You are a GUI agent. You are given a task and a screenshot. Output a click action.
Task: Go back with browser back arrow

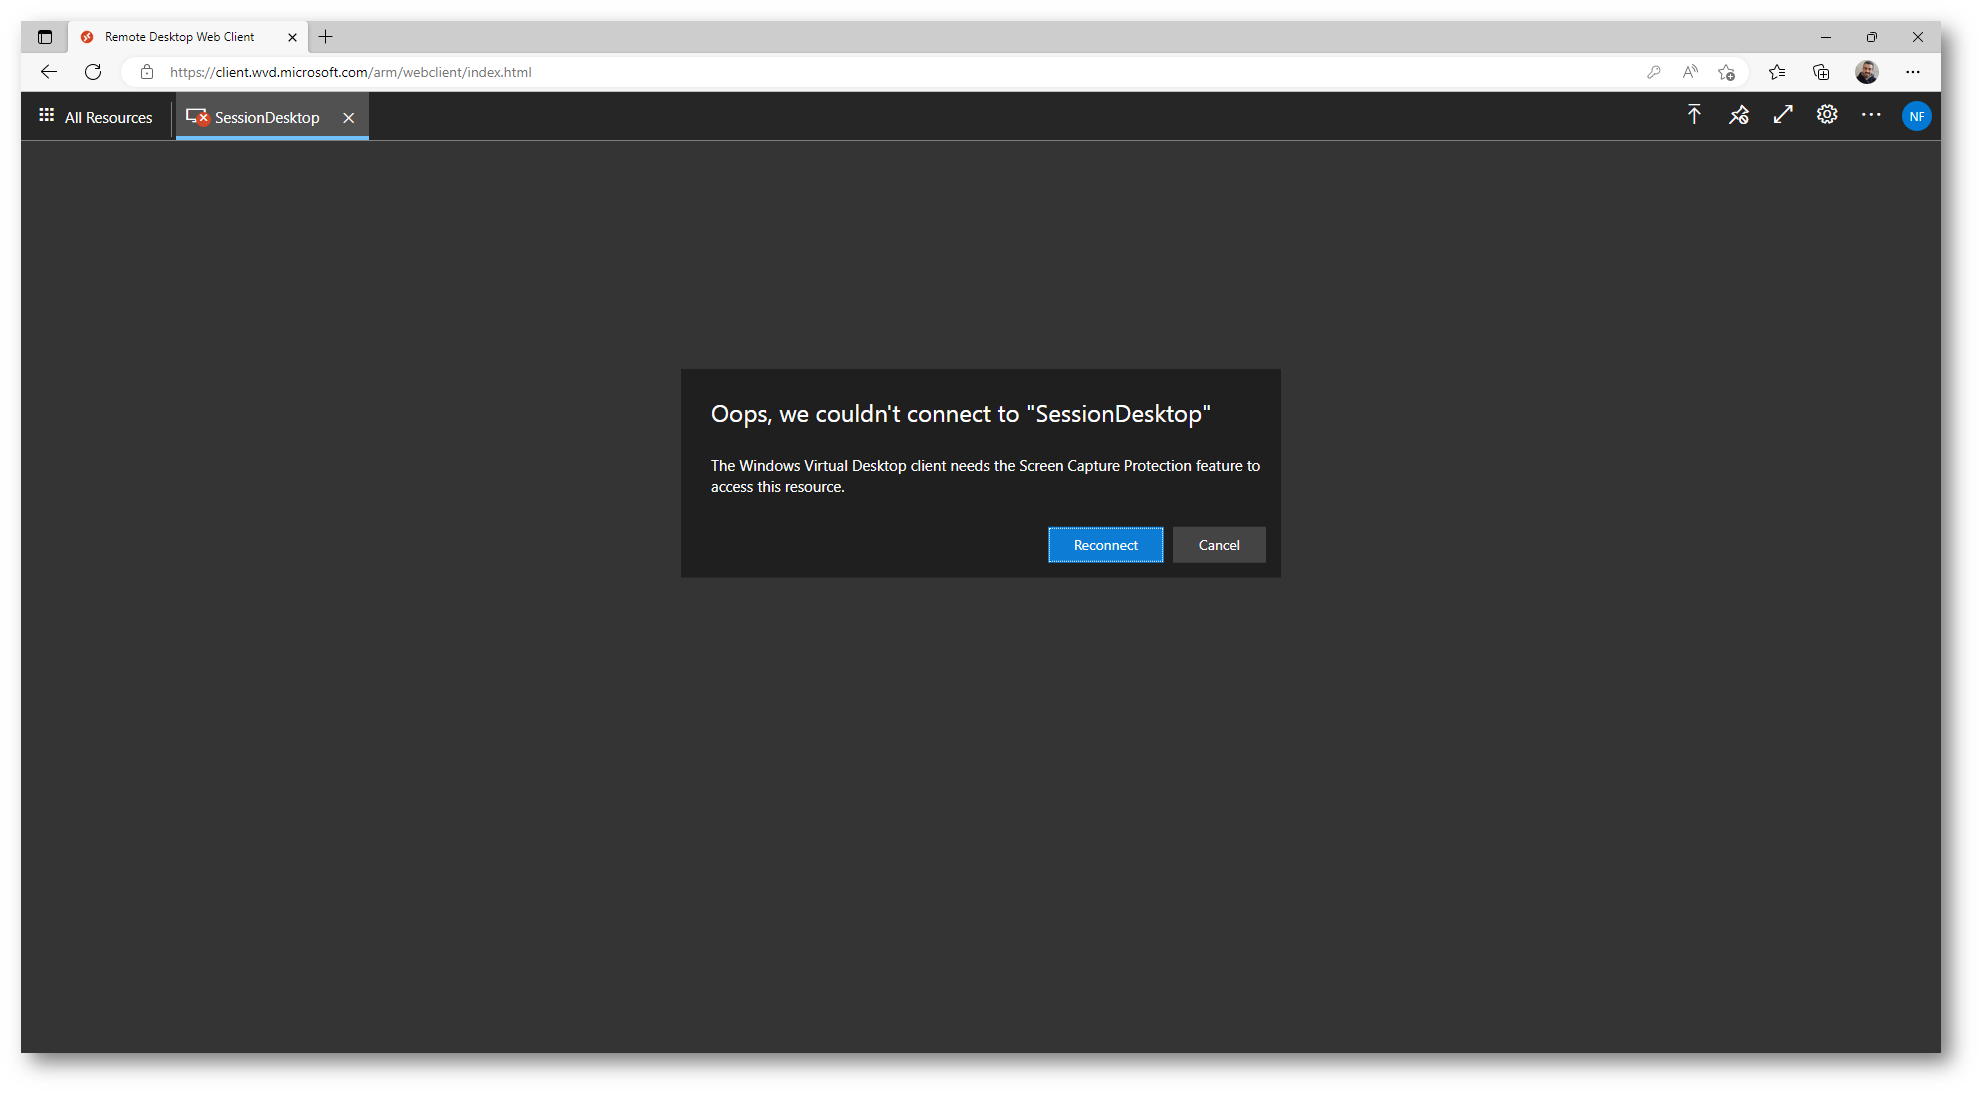49,72
